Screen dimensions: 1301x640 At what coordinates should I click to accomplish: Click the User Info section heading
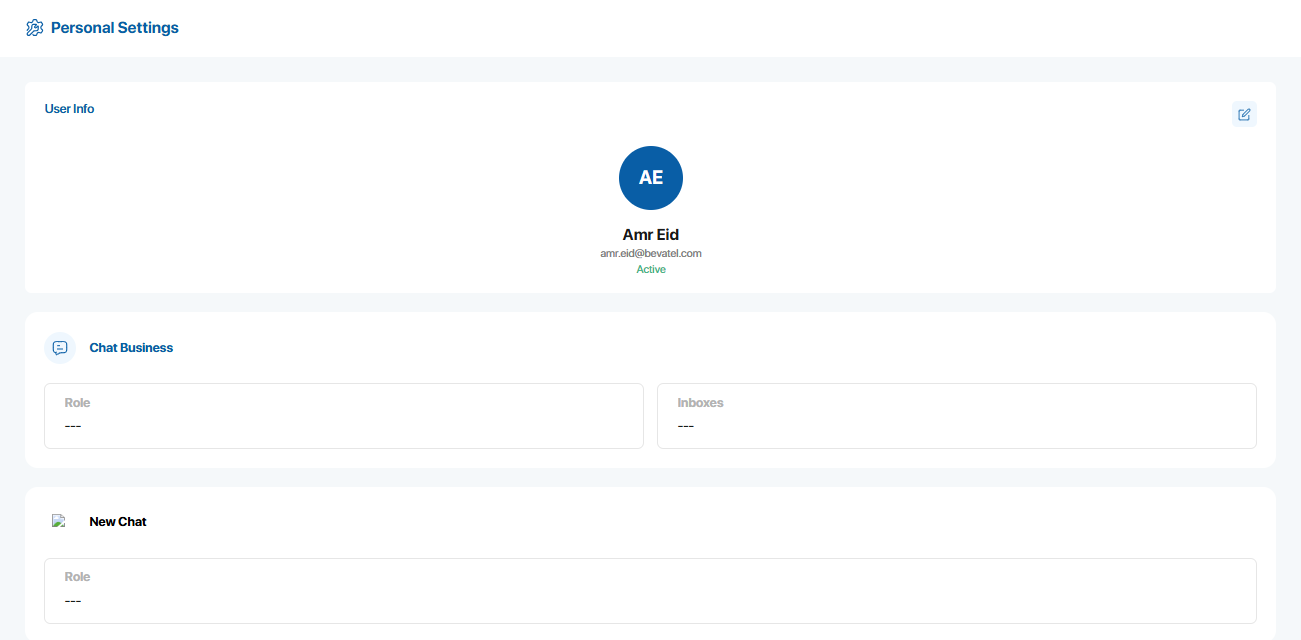point(69,109)
